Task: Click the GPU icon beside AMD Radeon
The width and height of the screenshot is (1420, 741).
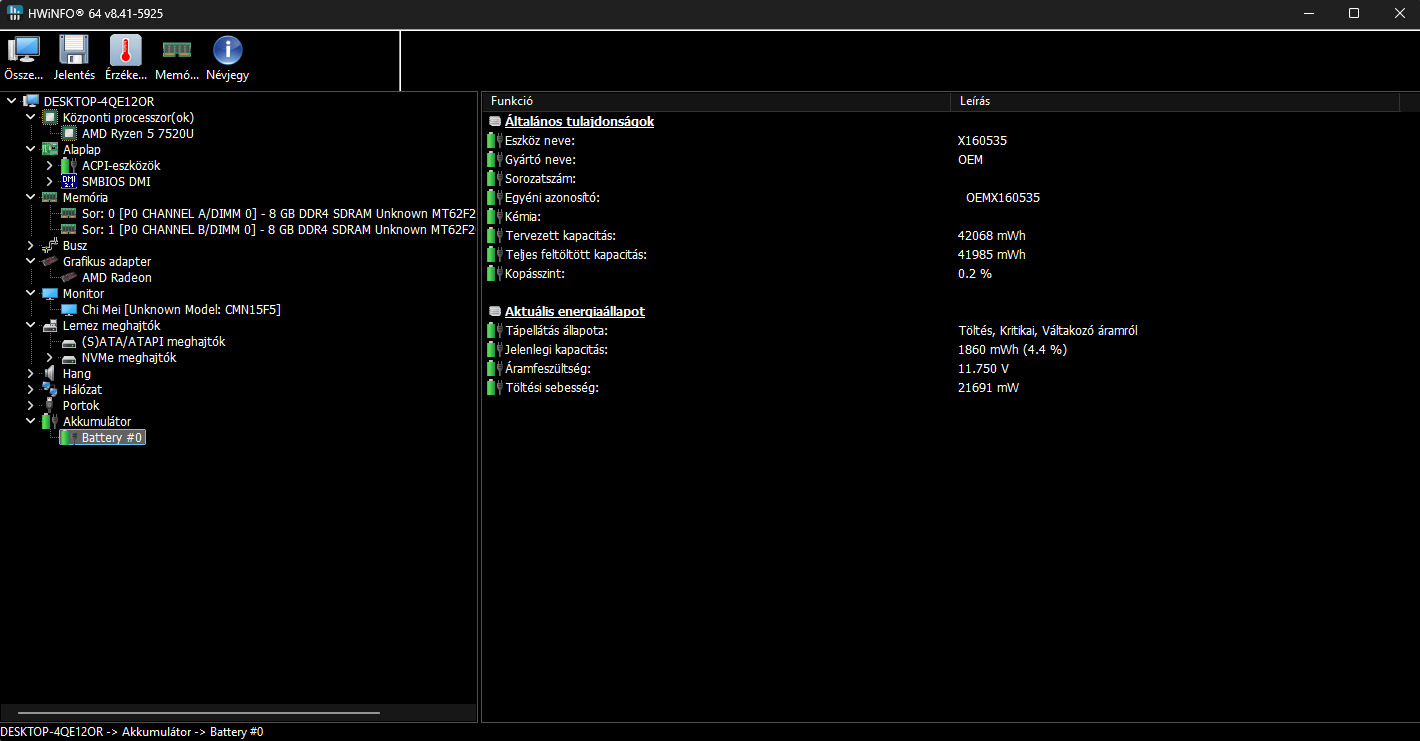Action: [x=69, y=277]
